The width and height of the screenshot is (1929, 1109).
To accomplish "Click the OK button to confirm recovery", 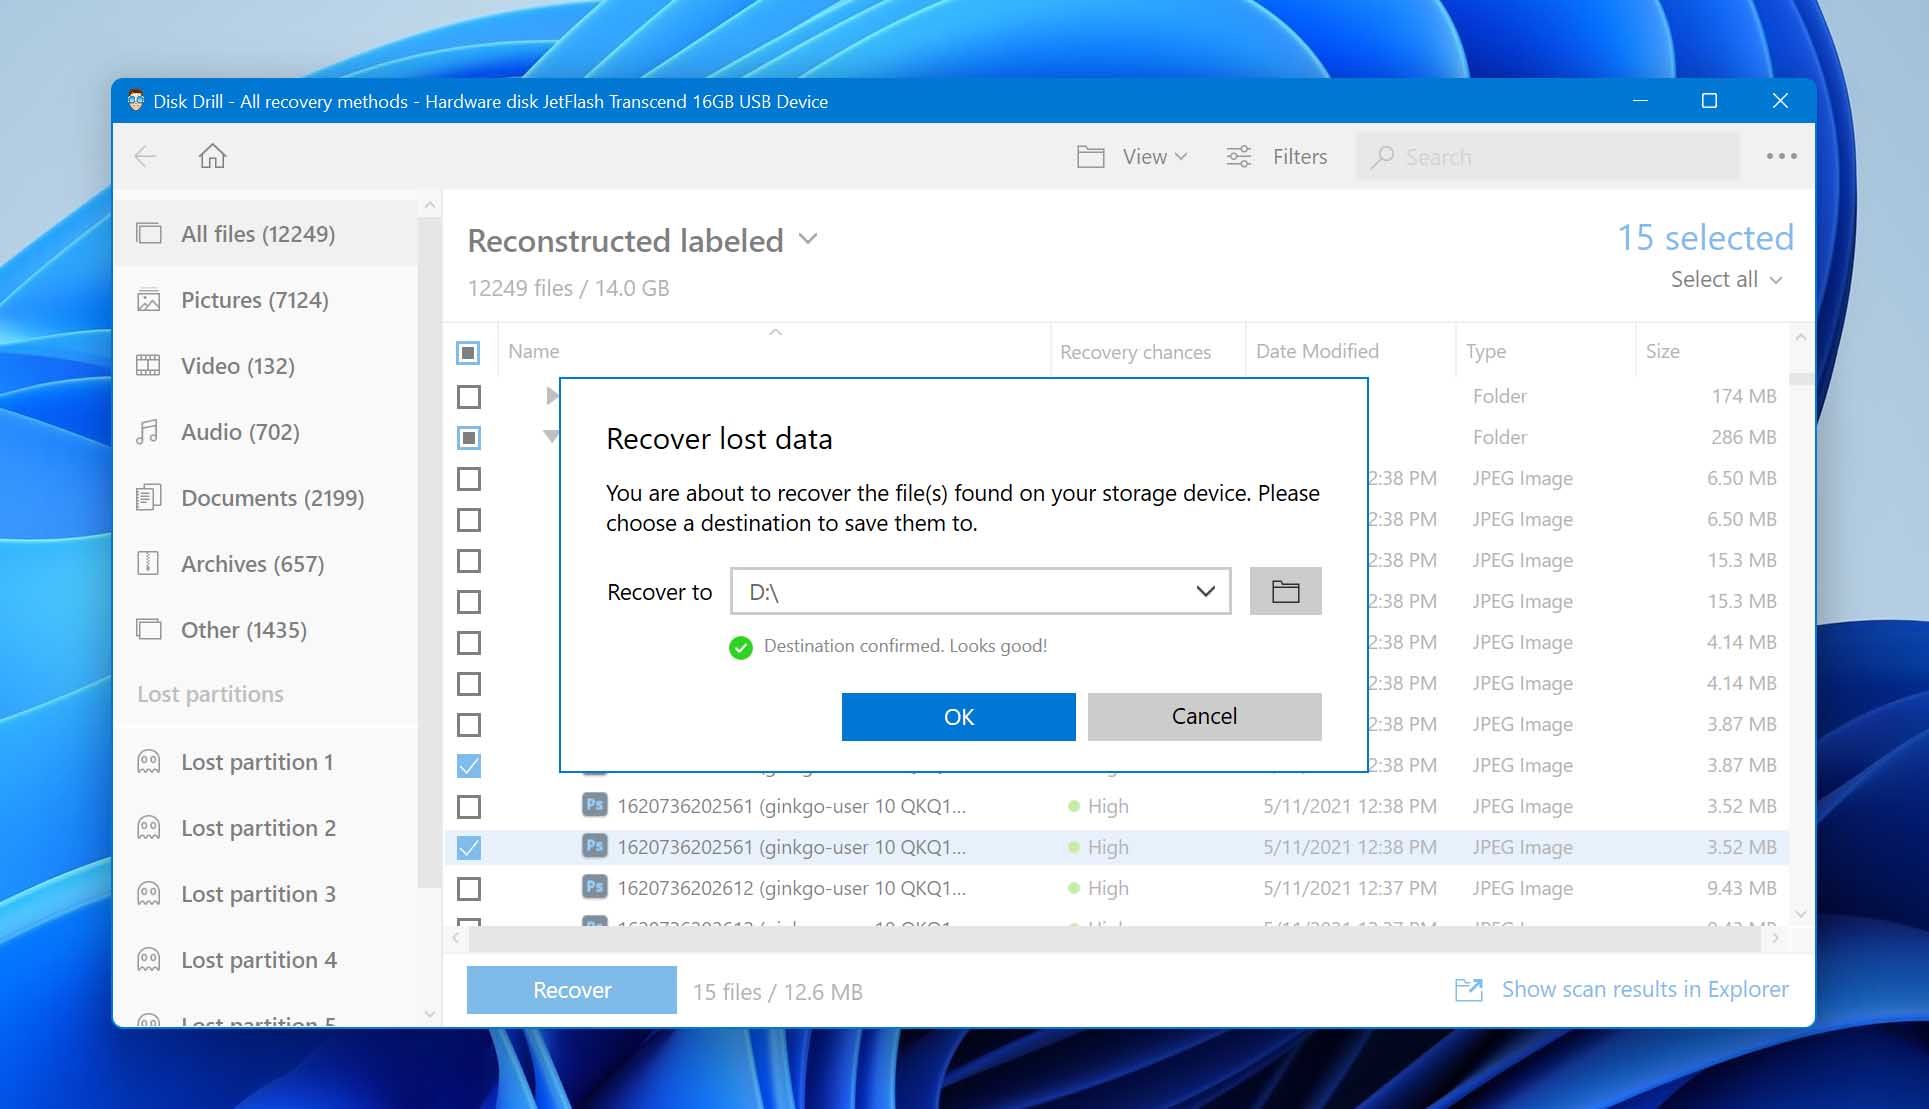I will (958, 715).
